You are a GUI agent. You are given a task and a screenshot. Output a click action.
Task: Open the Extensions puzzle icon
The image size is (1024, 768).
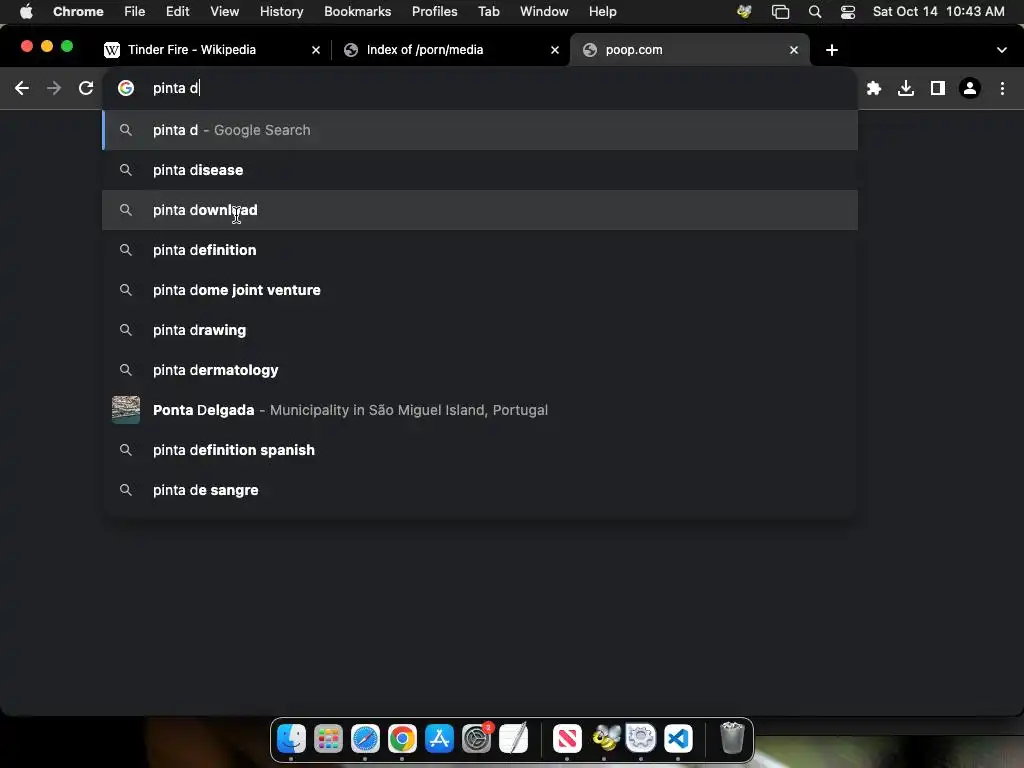(x=874, y=88)
